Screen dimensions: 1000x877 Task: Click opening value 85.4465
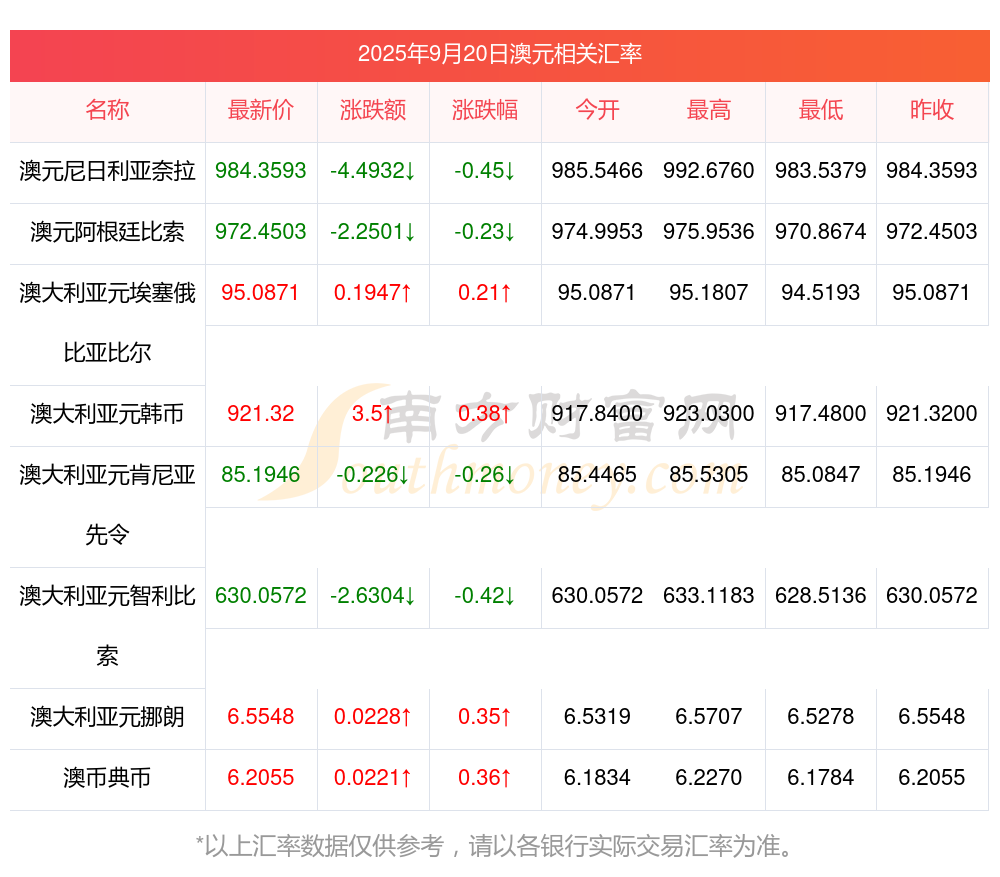(x=597, y=475)
